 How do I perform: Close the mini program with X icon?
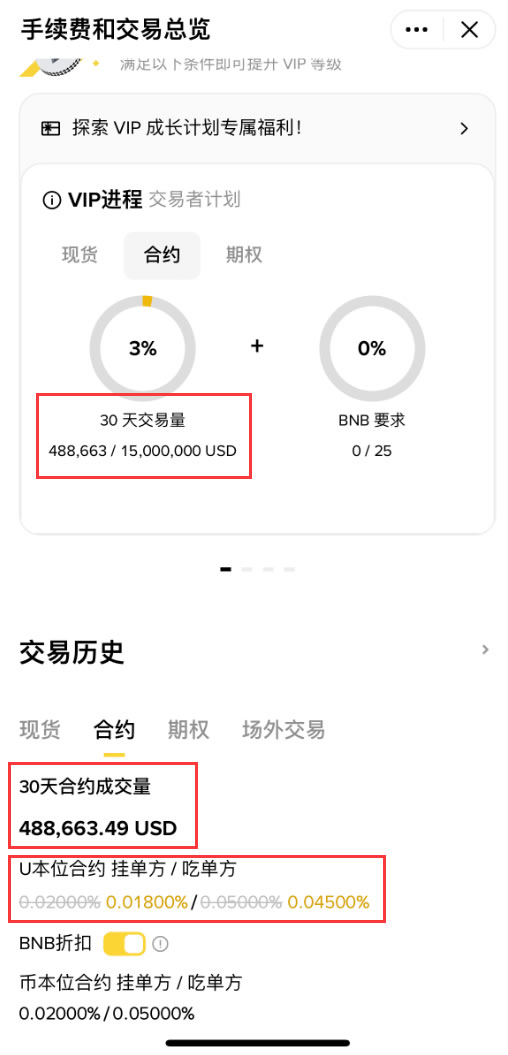(469, 30)
